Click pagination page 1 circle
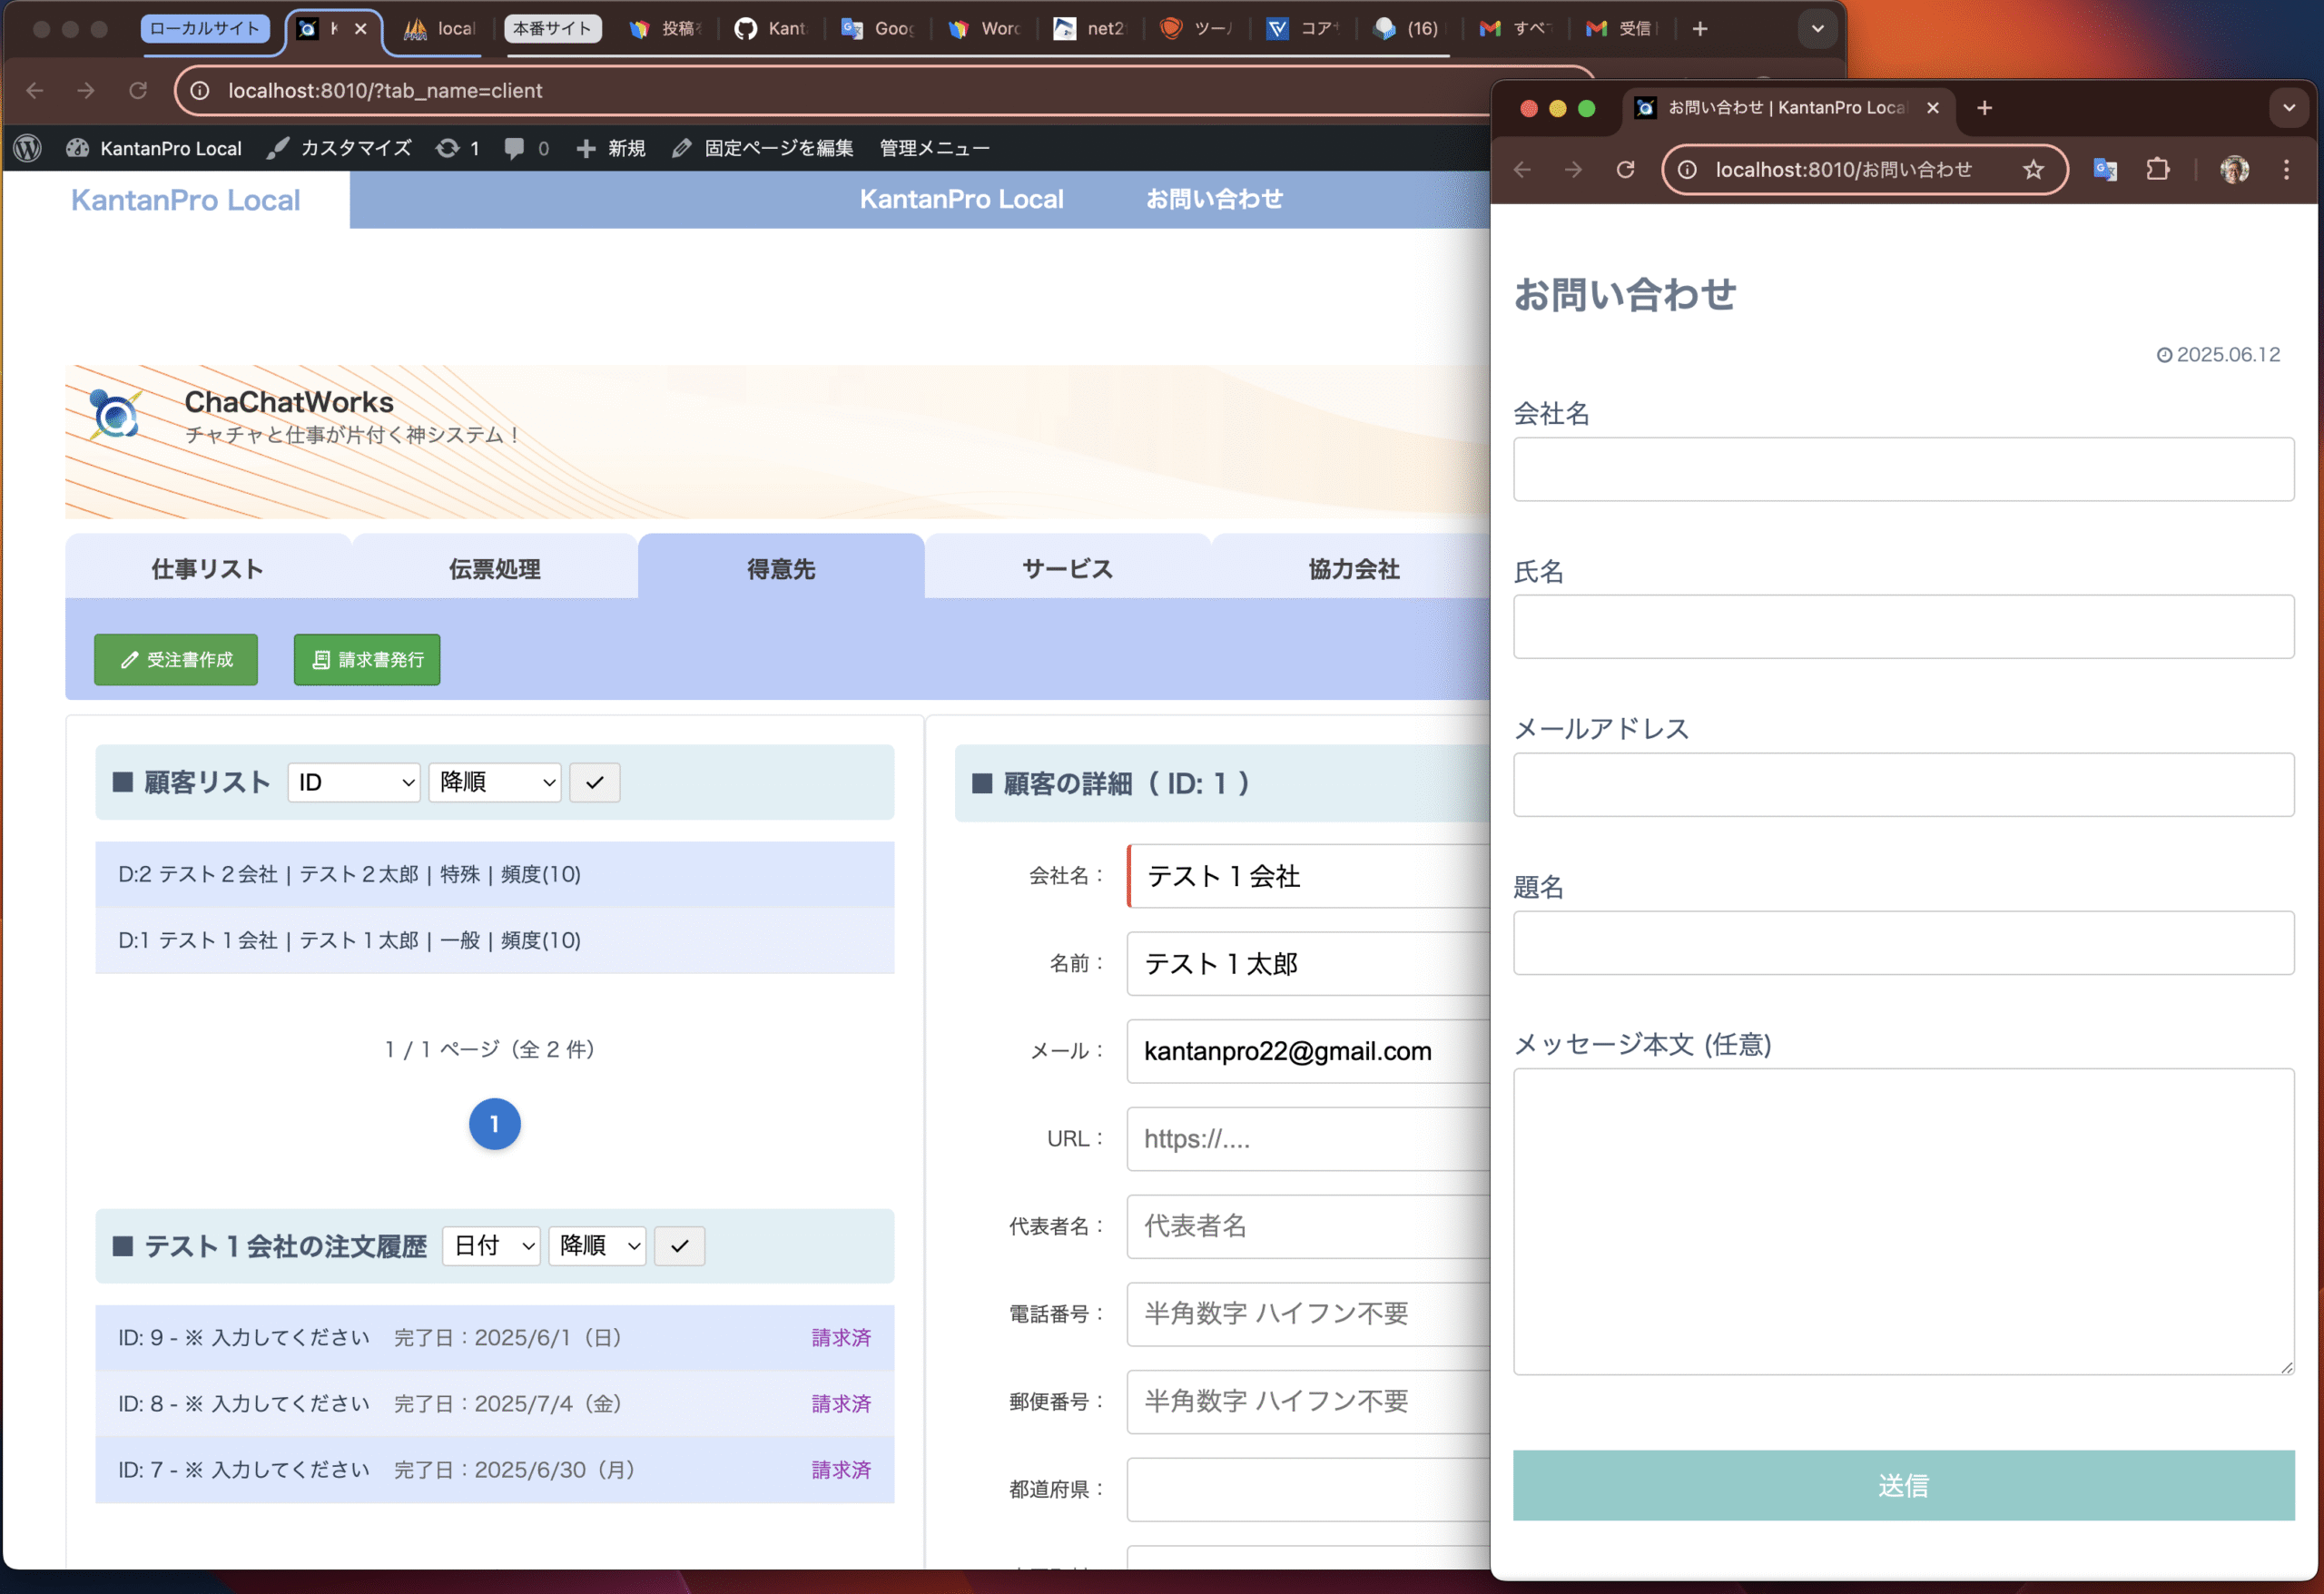The height and width of the screenshot is (1594, 2324). point(495,1124)
